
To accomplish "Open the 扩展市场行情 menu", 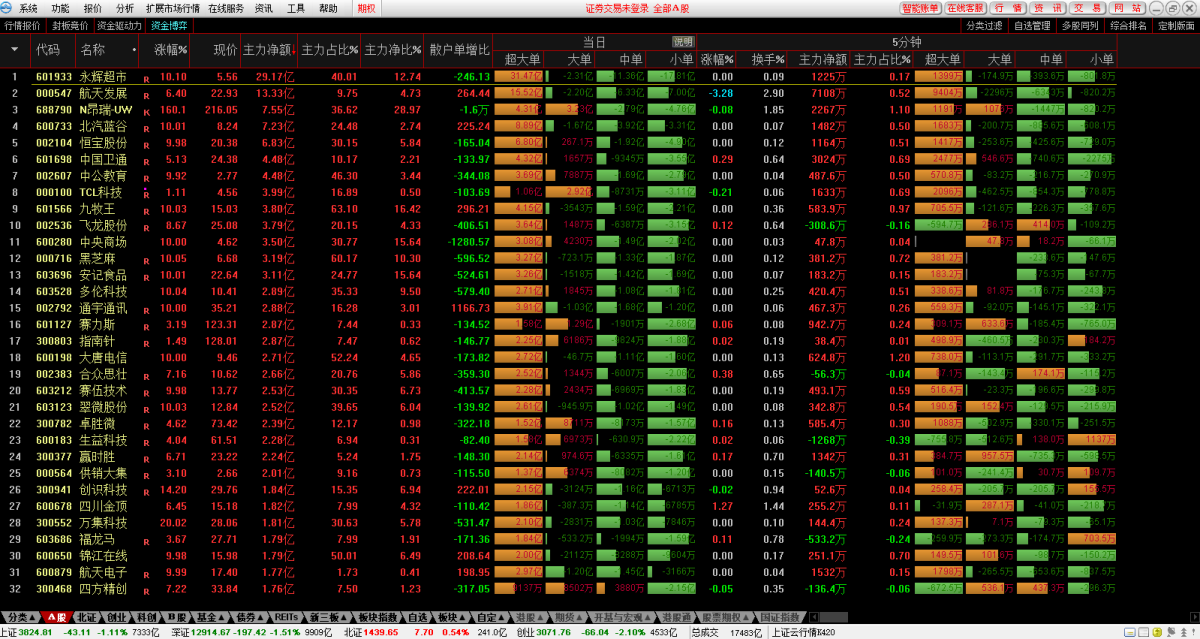I will (x=174, y=8).
